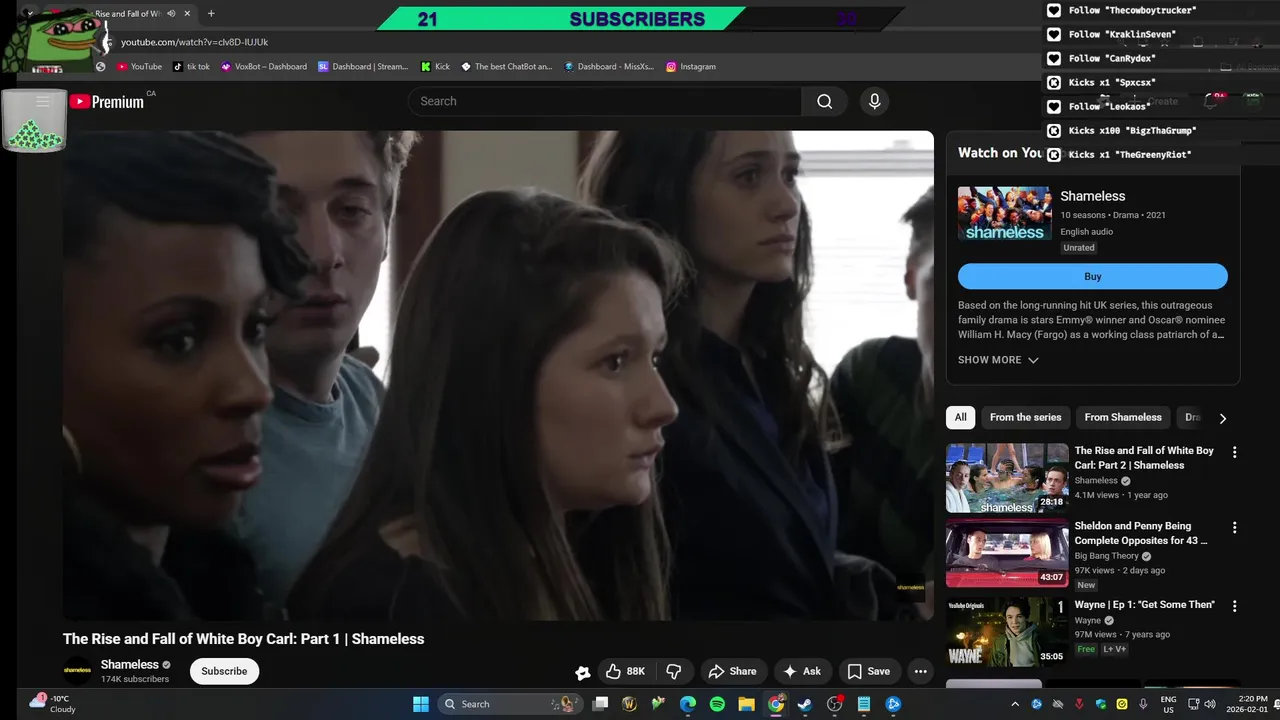
Task: Open the Shameless channel avatar
Action: (x=77, y=670)
